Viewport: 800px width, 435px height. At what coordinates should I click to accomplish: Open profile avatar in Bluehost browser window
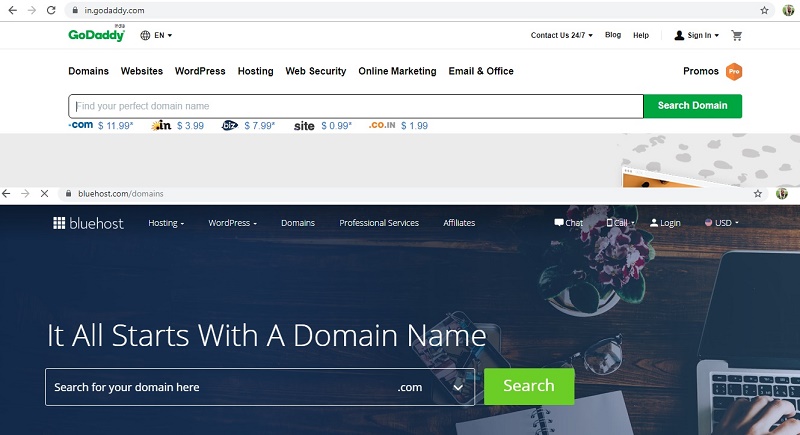click(x=782, y=194)
